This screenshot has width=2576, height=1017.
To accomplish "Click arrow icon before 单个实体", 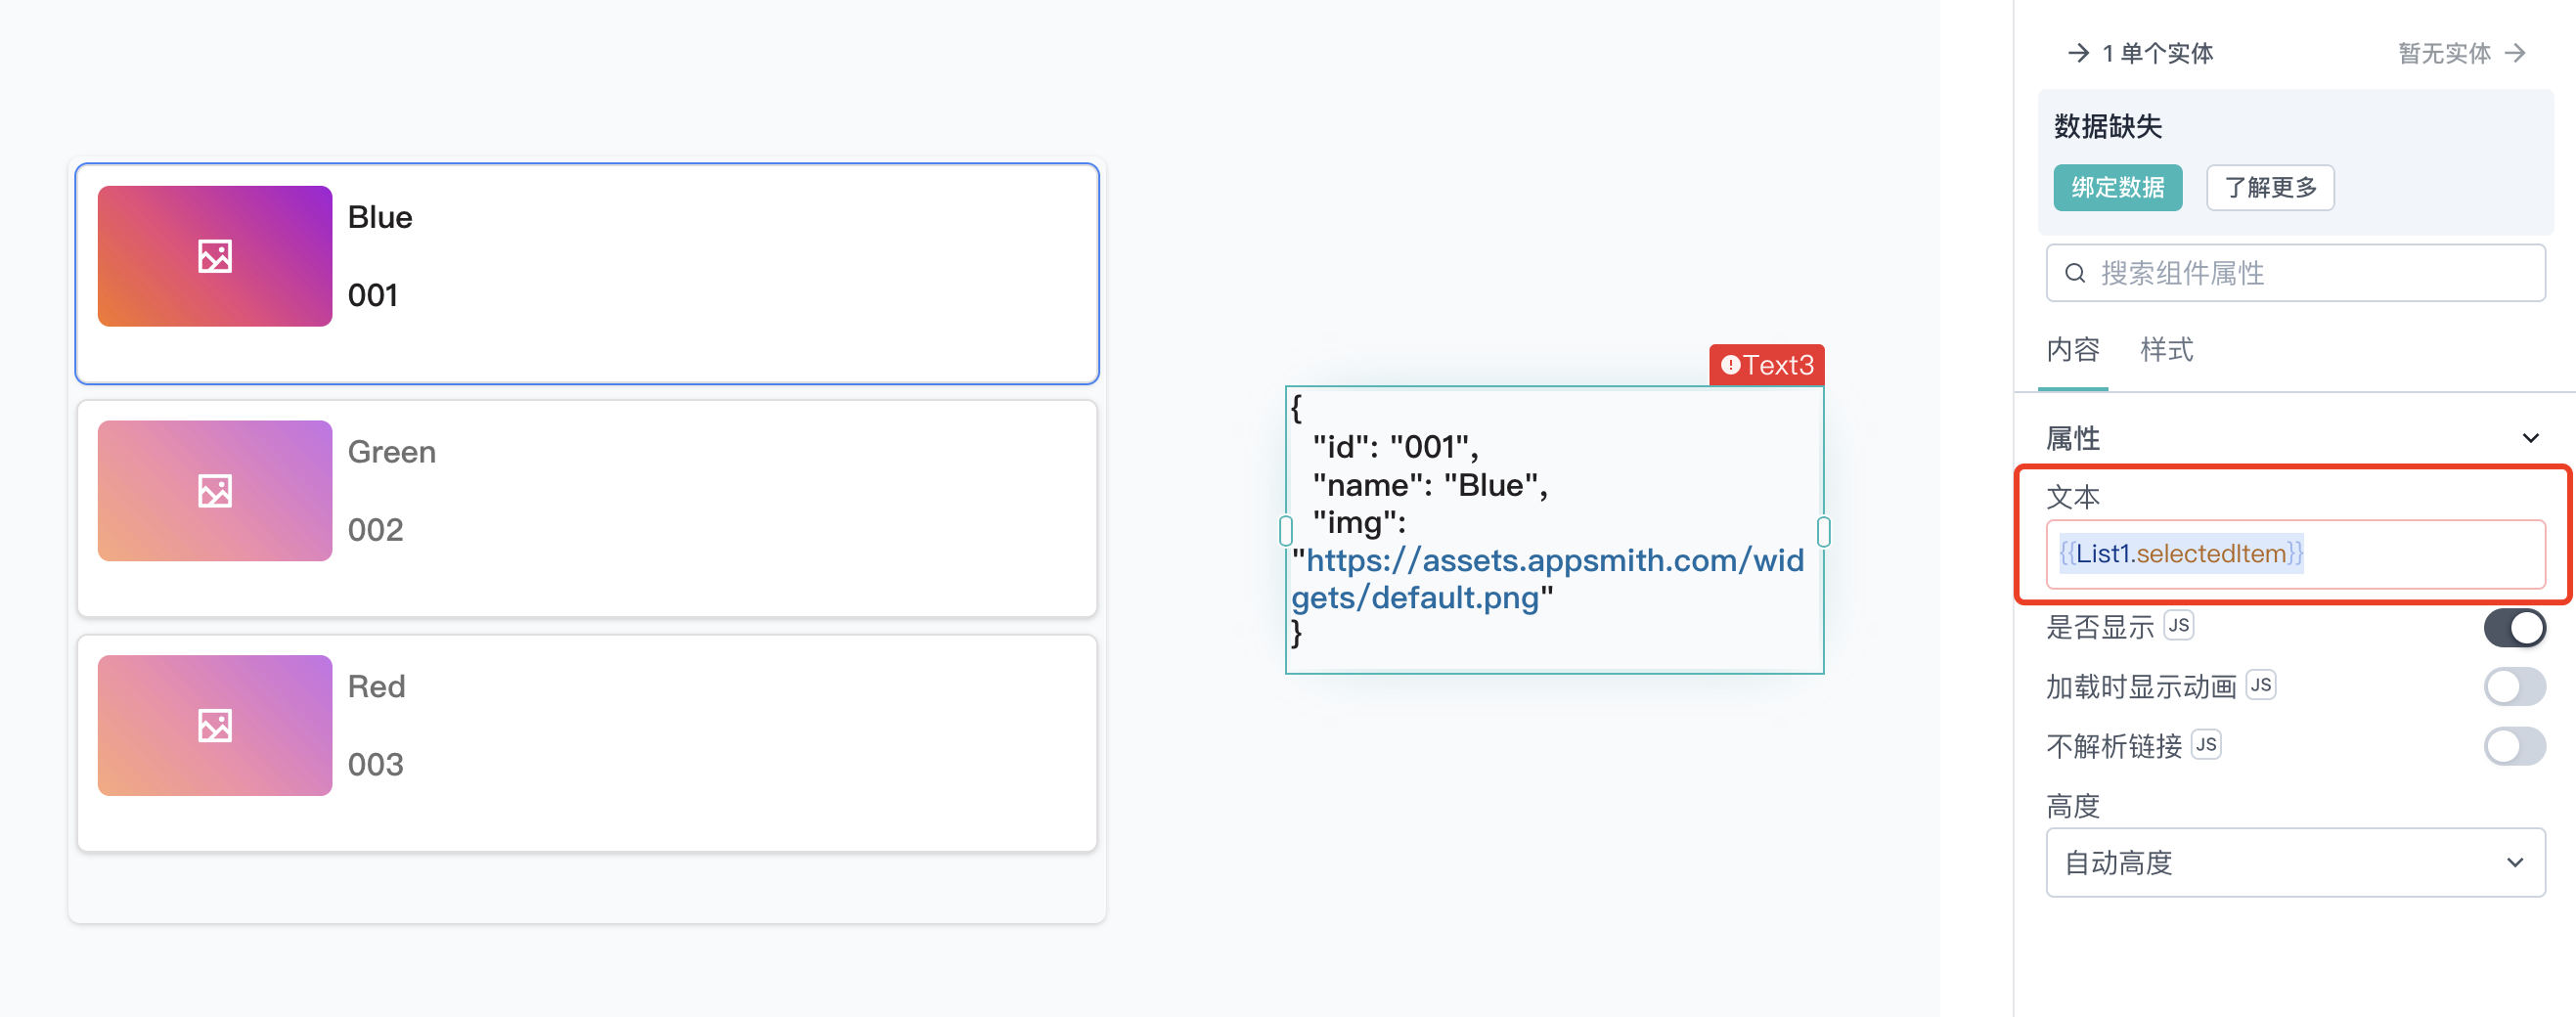I will tap(2078, 53).
